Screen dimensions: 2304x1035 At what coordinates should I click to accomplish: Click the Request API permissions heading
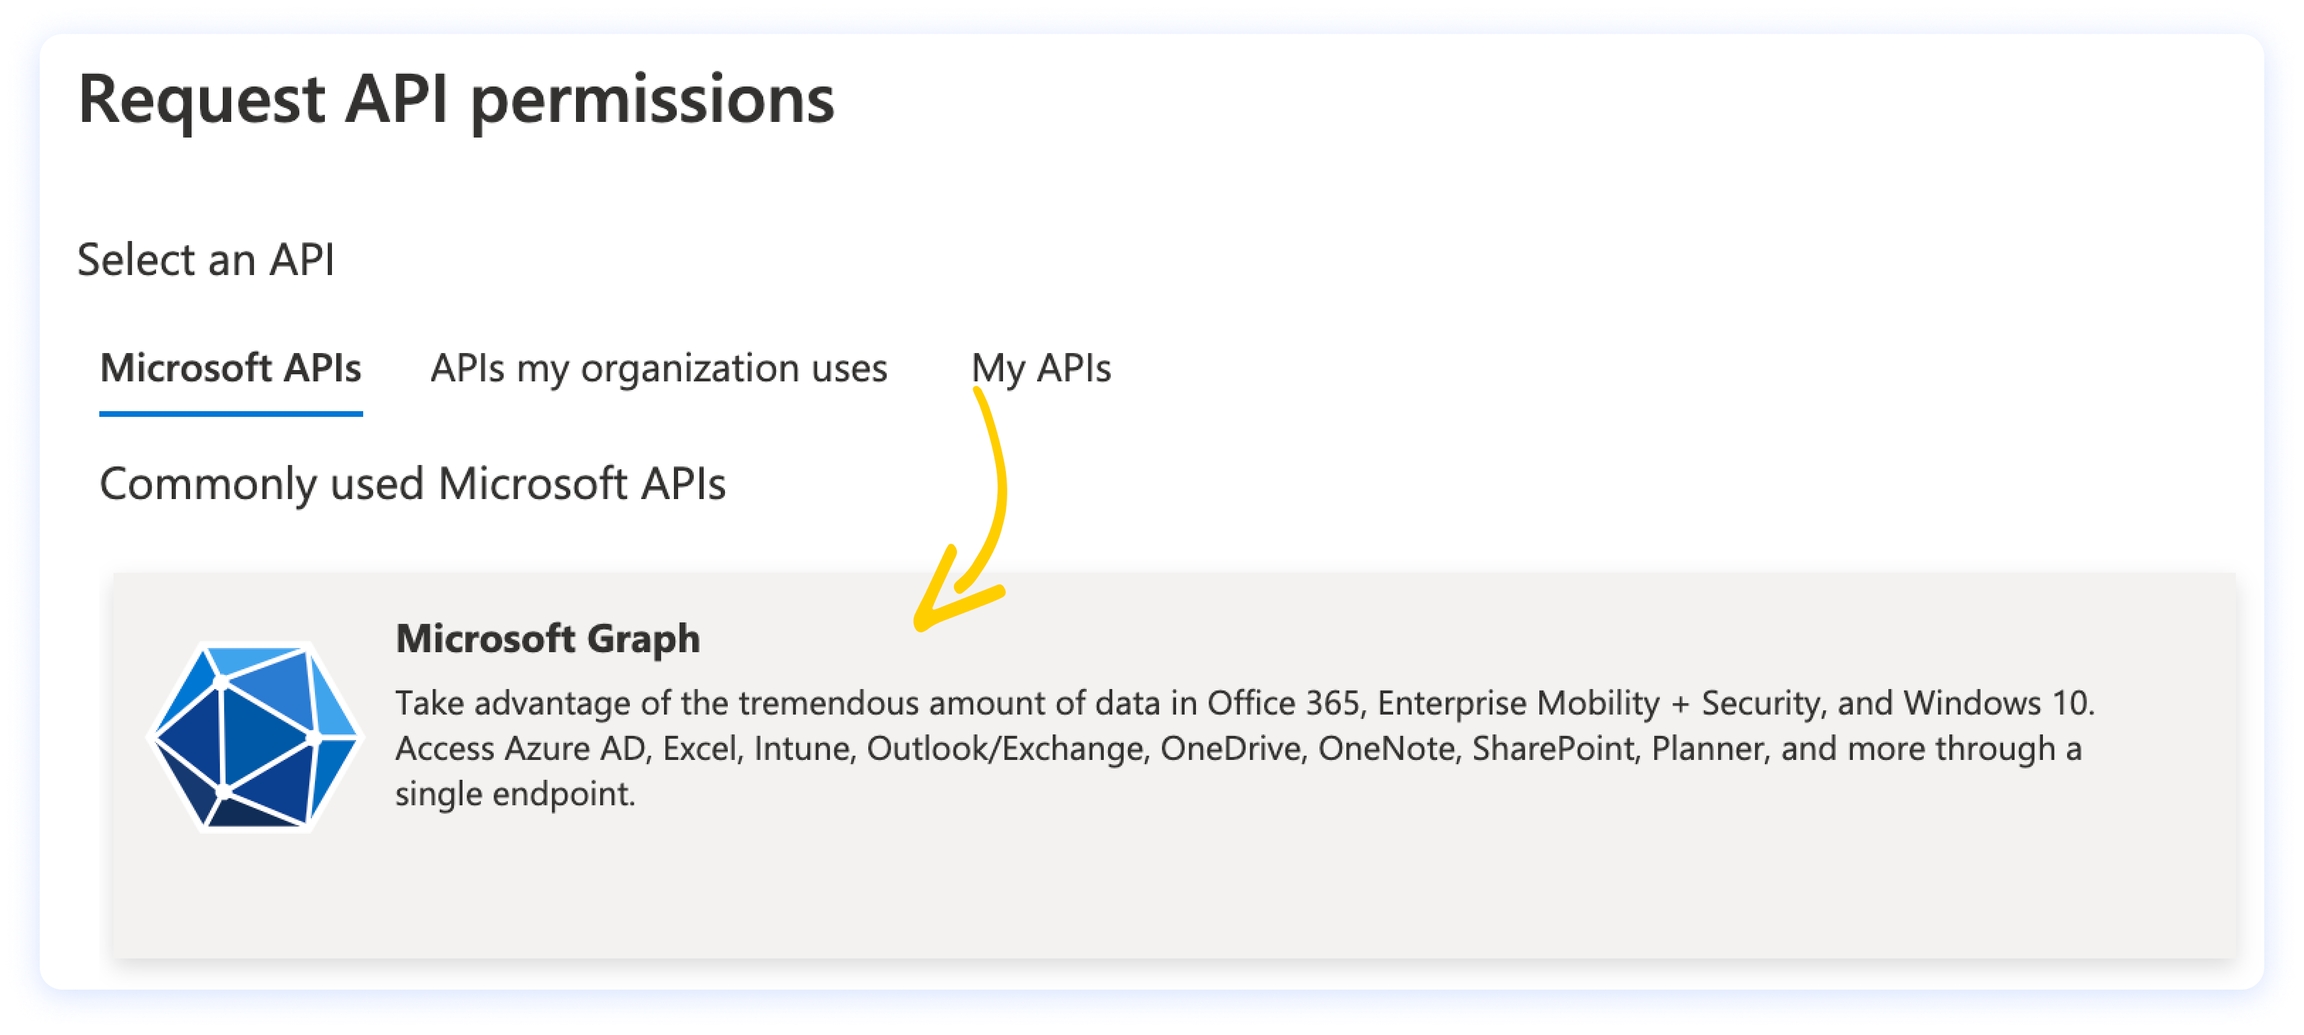tap(456, 100)
